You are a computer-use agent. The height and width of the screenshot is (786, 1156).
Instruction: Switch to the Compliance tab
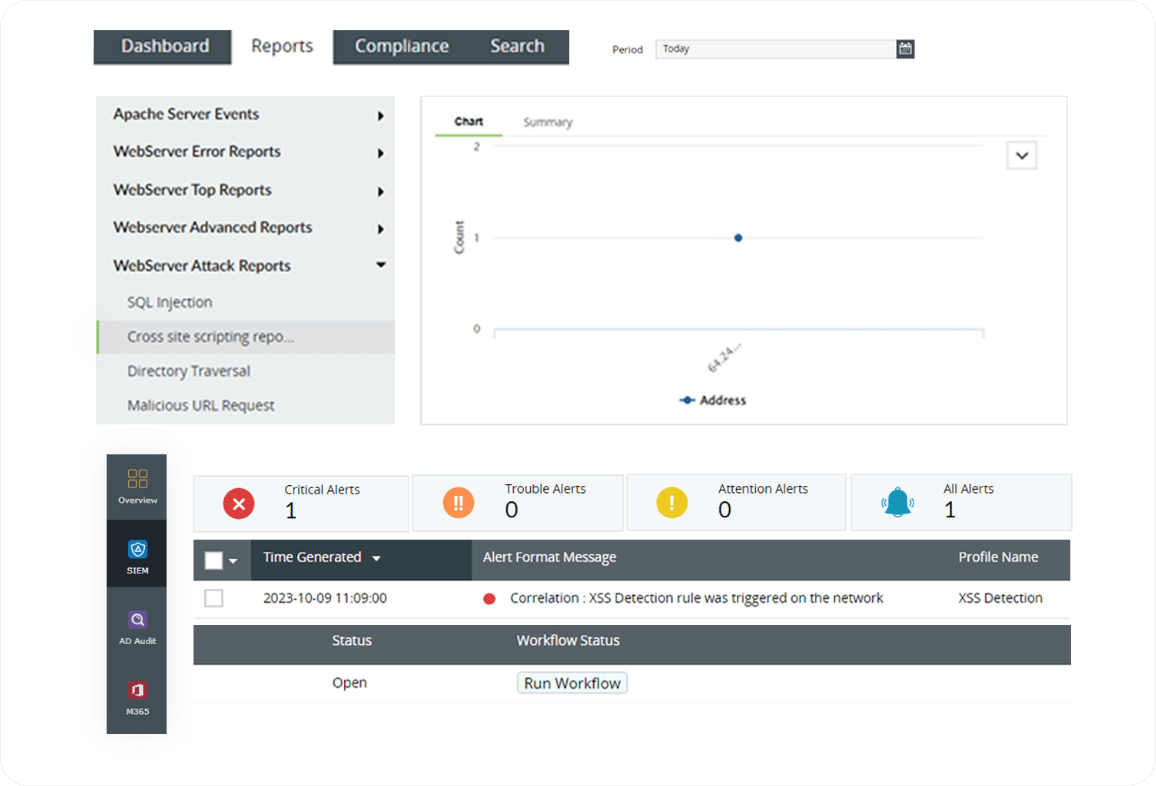pyautogui.click(x=402, y=45)
